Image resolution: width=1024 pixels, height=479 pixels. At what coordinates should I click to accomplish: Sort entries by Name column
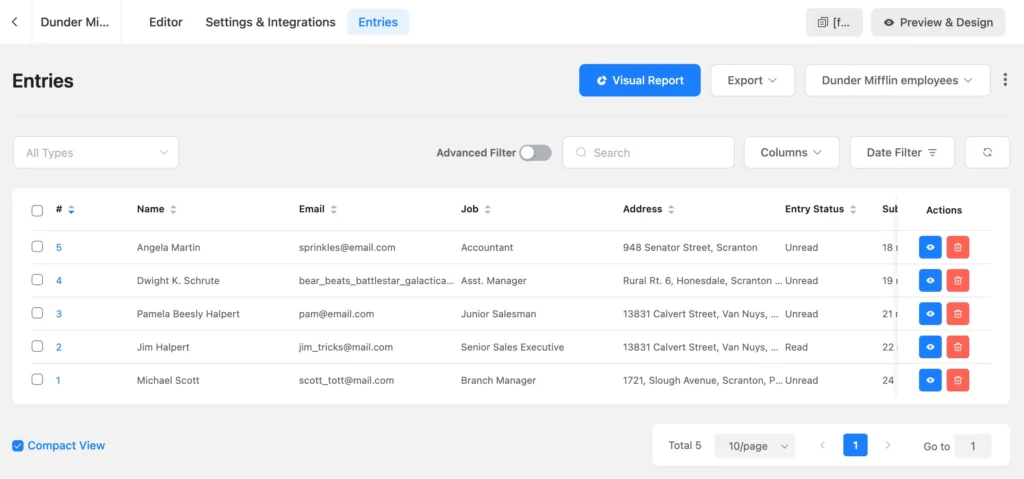pyautogui.click(x=173, y=210)
